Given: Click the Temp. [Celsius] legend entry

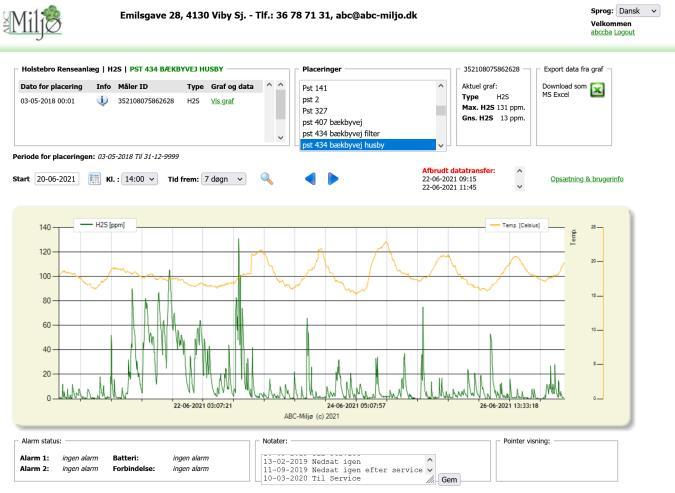Looking at the screenshot, I should click(x=517, y=225).
